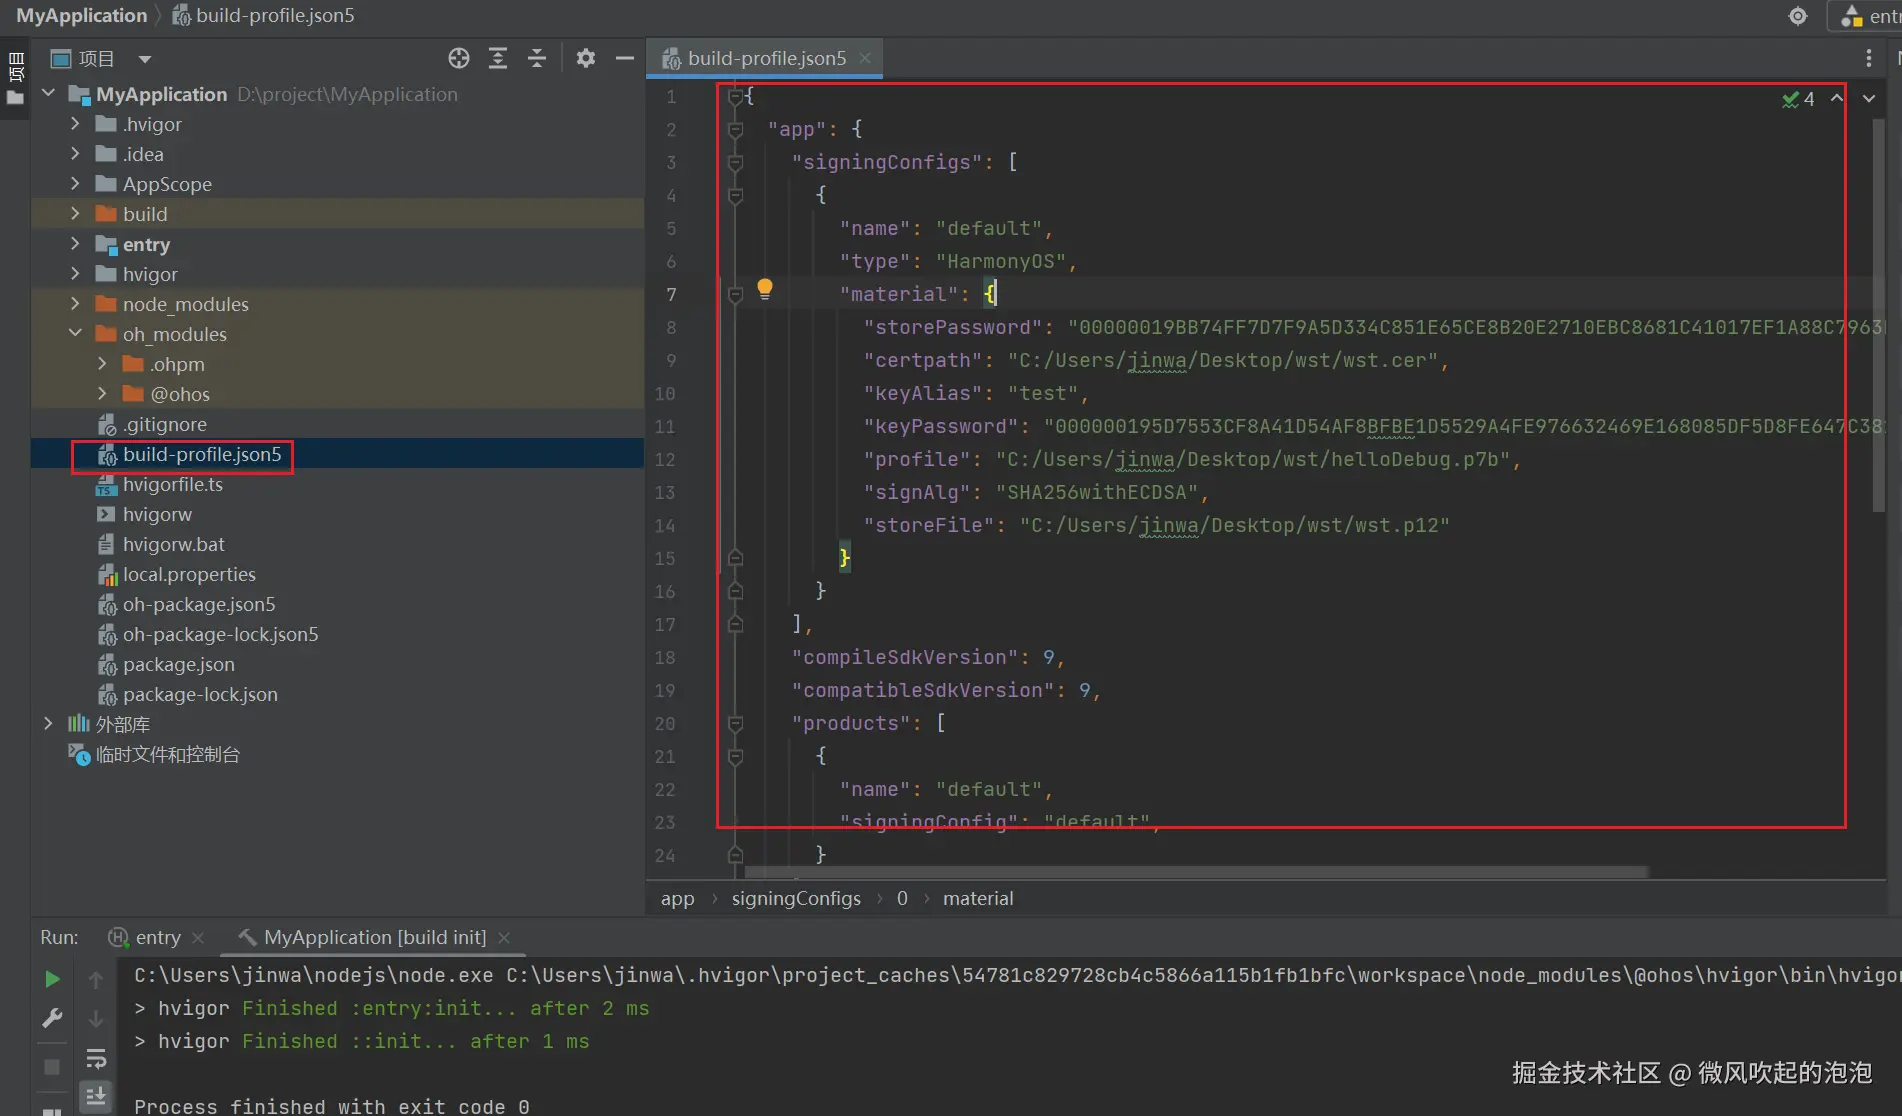This screenshot has height=1116, width=1902.
Task: Click the wrench icon in Run panel
Action: point(53,1018)
